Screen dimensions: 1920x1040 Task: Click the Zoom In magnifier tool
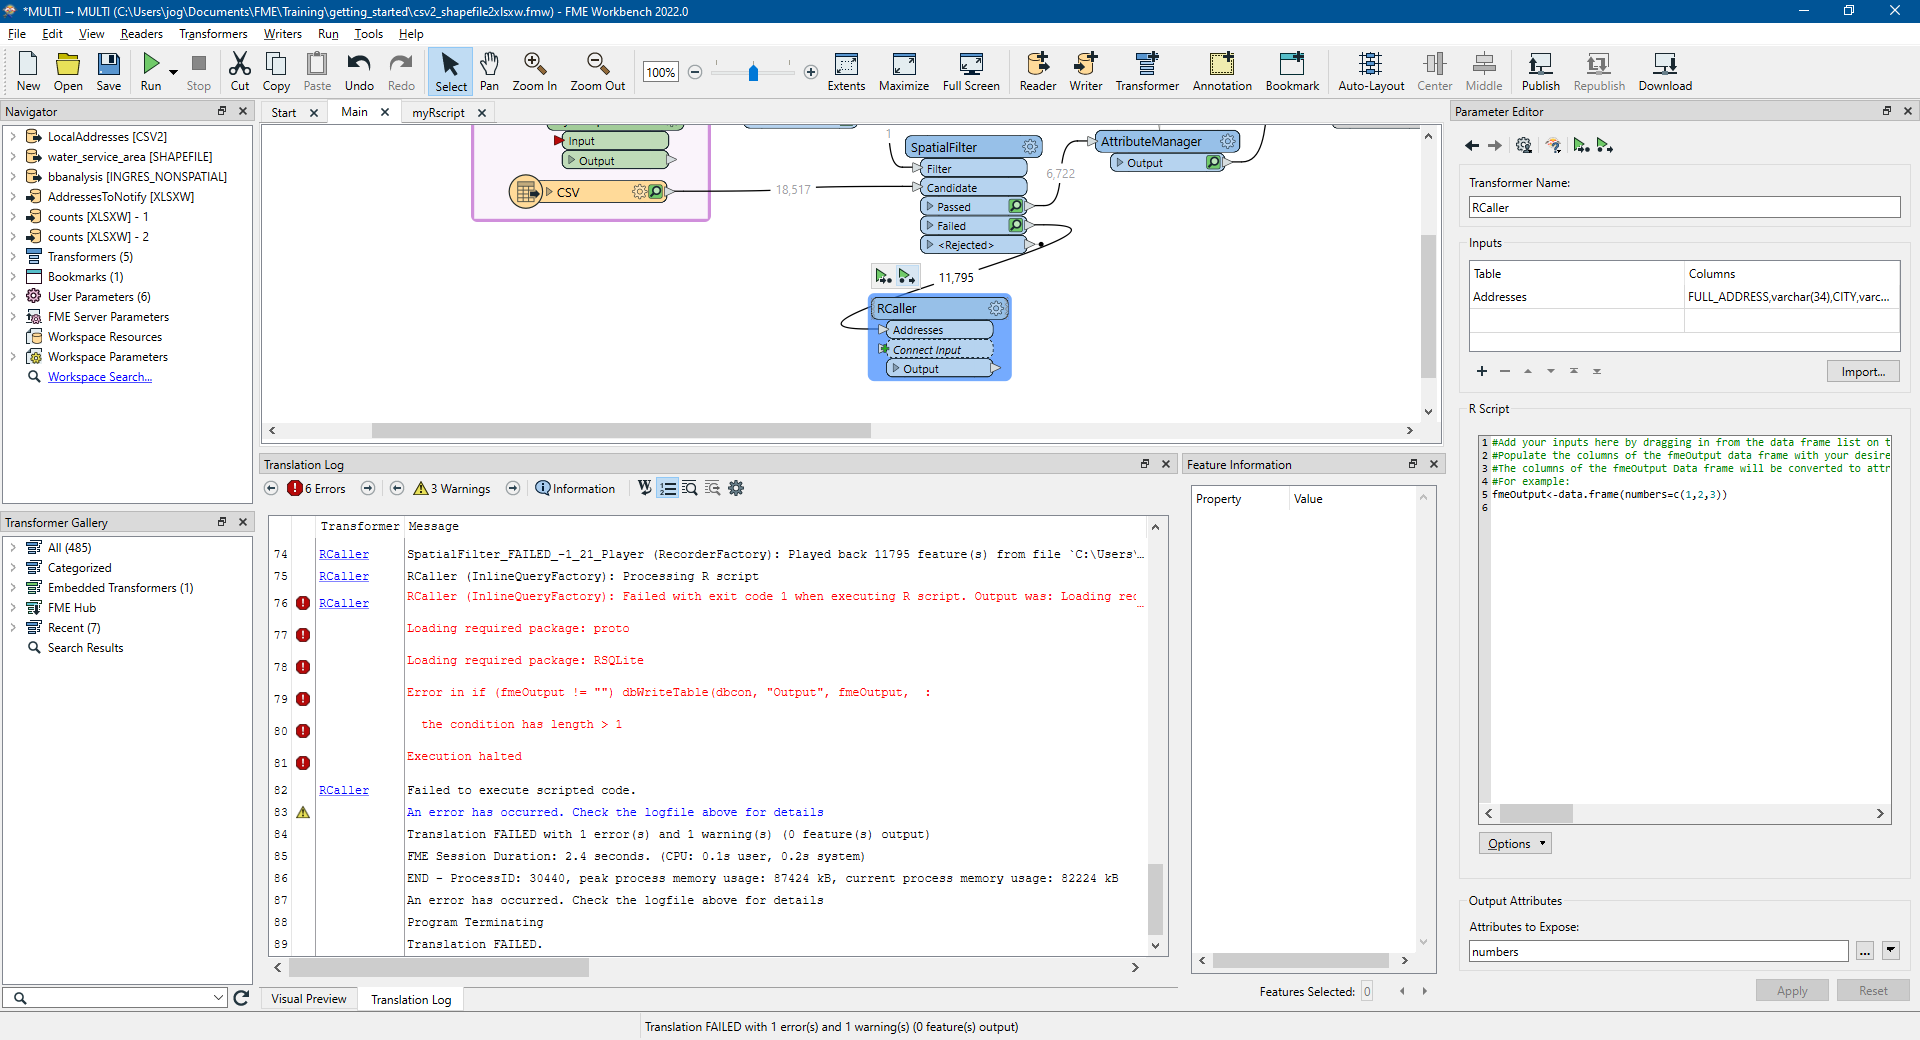pos(535,72)
